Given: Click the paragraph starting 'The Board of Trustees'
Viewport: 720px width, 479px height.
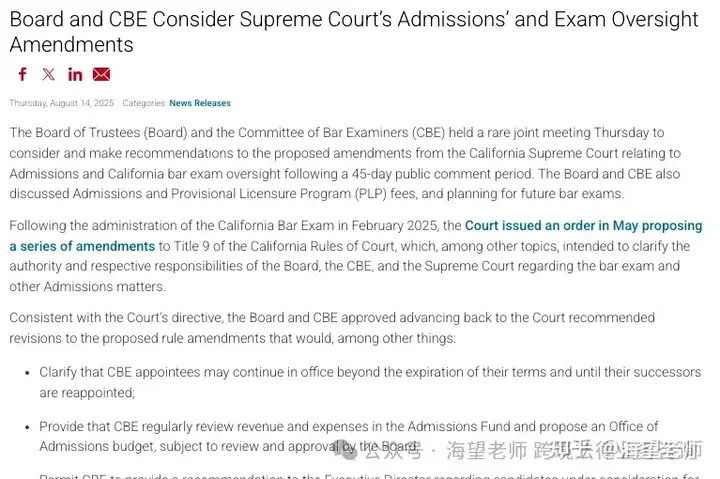Looking at the screenshot, I should point(345,163).
